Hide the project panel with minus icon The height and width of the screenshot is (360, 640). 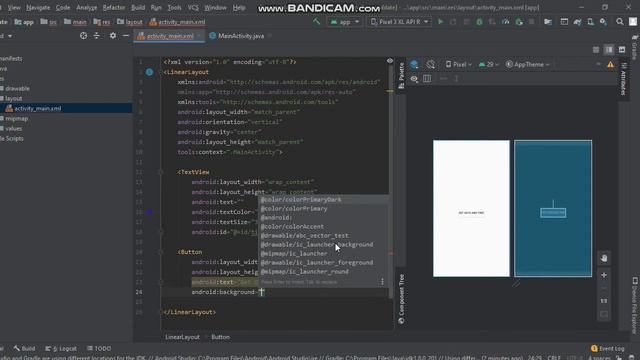coord(126,36)
